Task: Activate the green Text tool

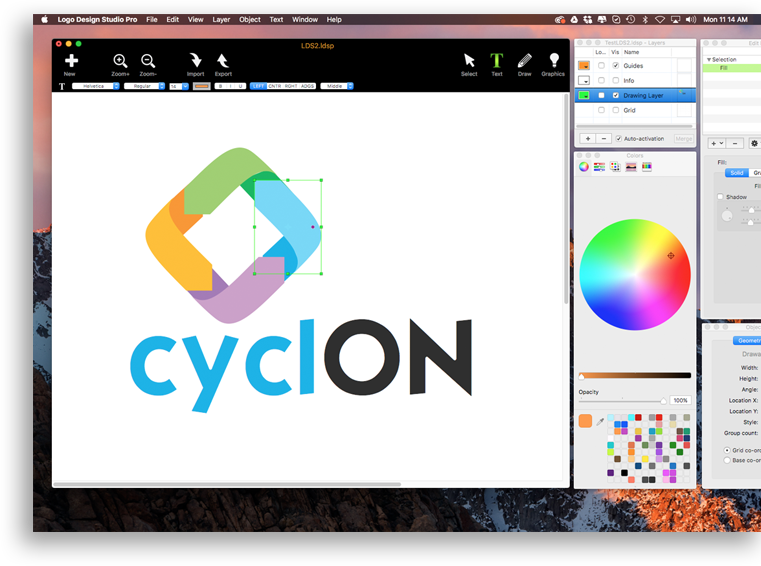Action: tap(496, 60)
